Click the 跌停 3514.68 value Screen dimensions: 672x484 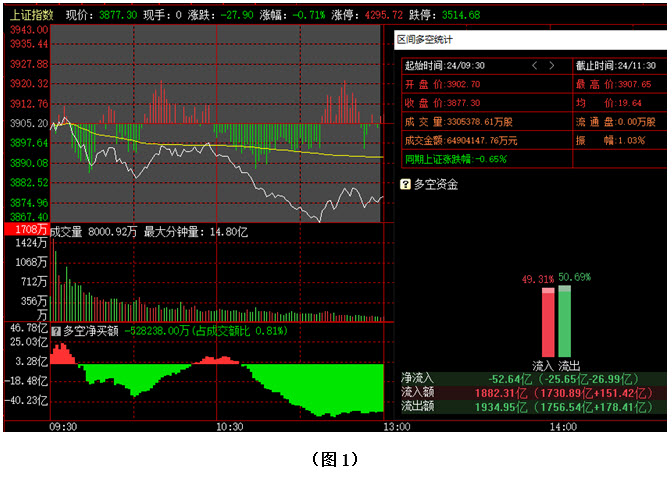point(461,15)
